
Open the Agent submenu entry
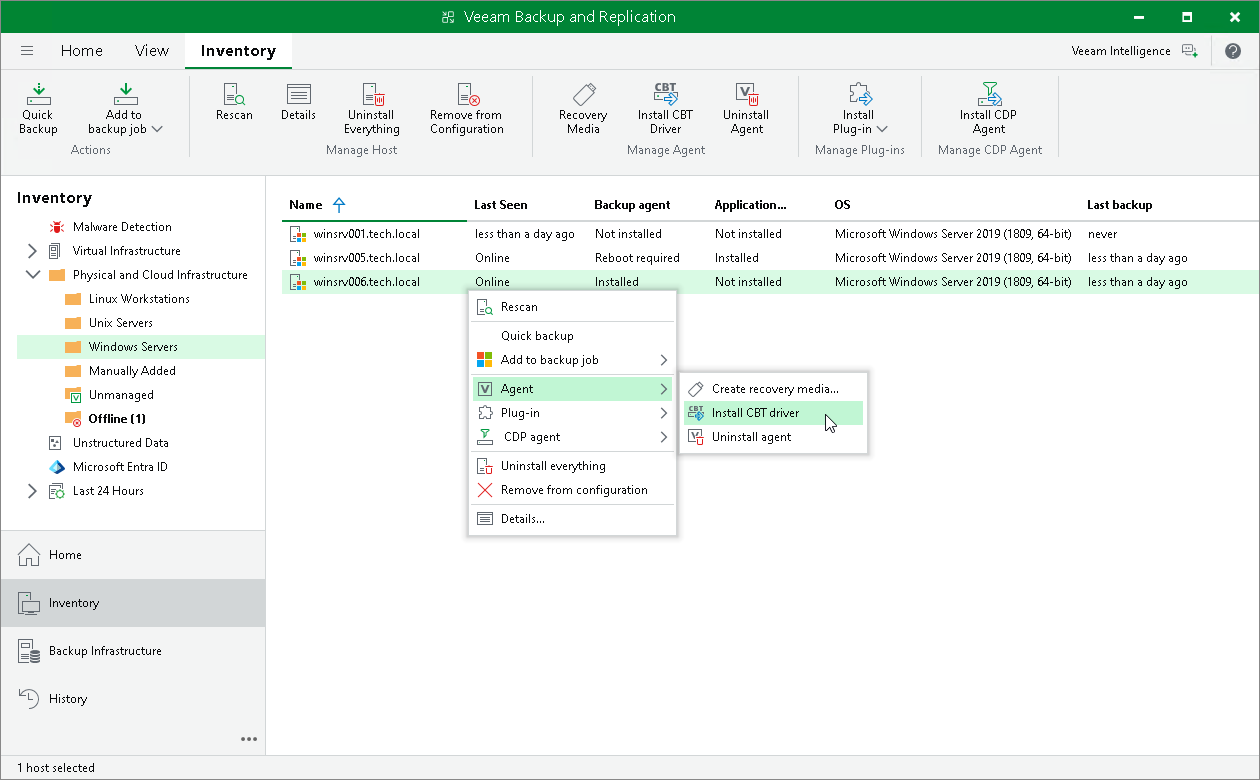(572, 389)
